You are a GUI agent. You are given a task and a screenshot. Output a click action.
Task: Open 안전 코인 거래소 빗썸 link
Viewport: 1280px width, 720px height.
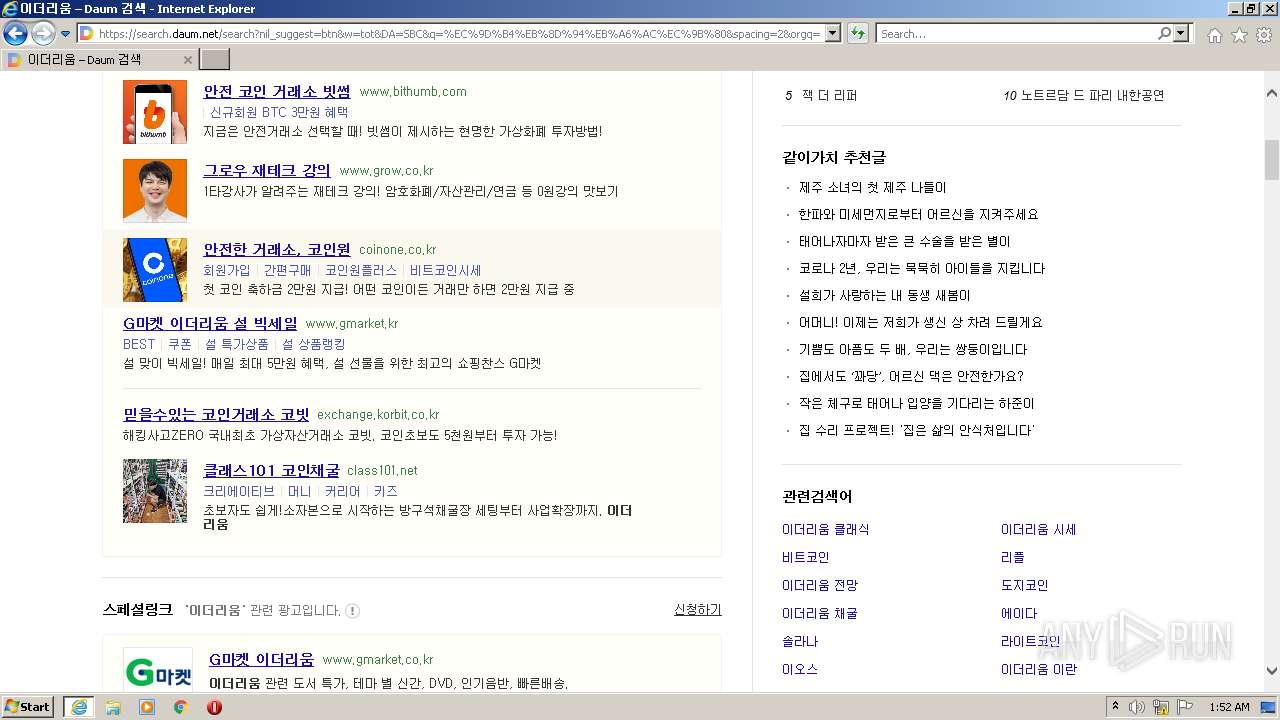(x=277, y=91)
